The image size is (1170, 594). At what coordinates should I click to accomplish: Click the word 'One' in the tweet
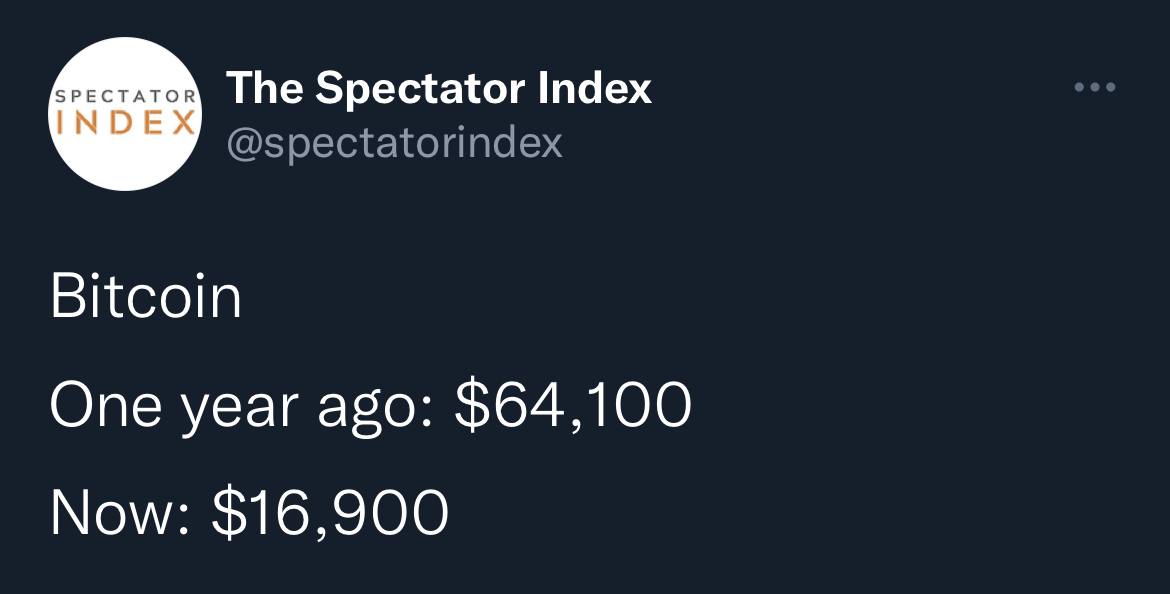coord(106,406)
